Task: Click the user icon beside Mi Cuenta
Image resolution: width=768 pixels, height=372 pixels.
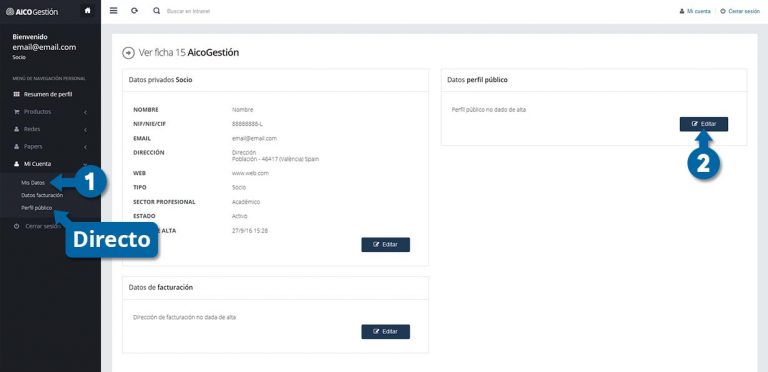Action: 17,164
